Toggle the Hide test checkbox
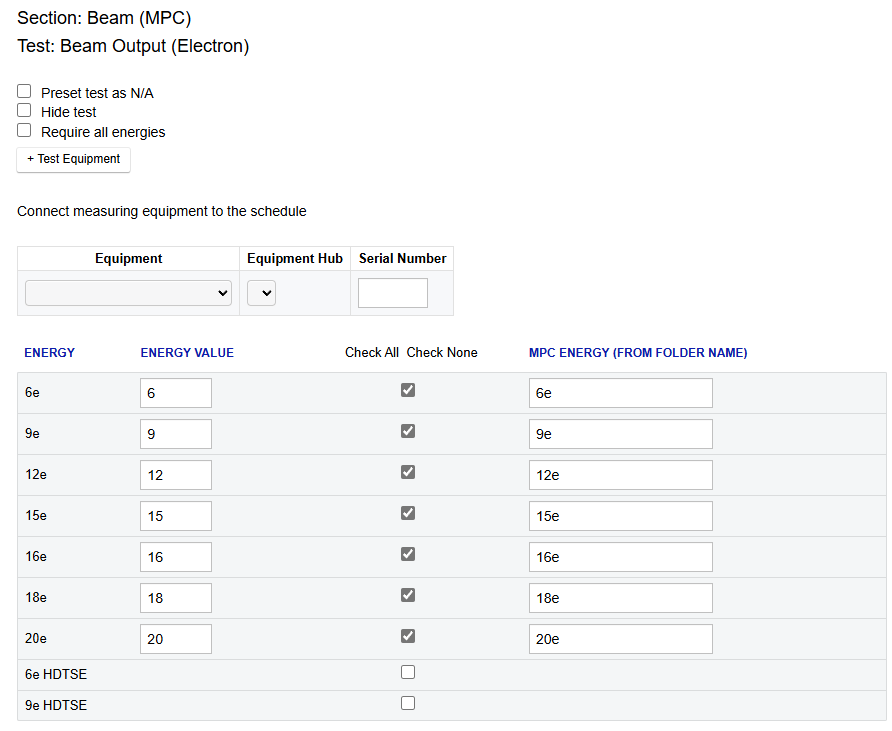This screenshot has width=892, height=731. pyautogui.click(x=25, y=111)
